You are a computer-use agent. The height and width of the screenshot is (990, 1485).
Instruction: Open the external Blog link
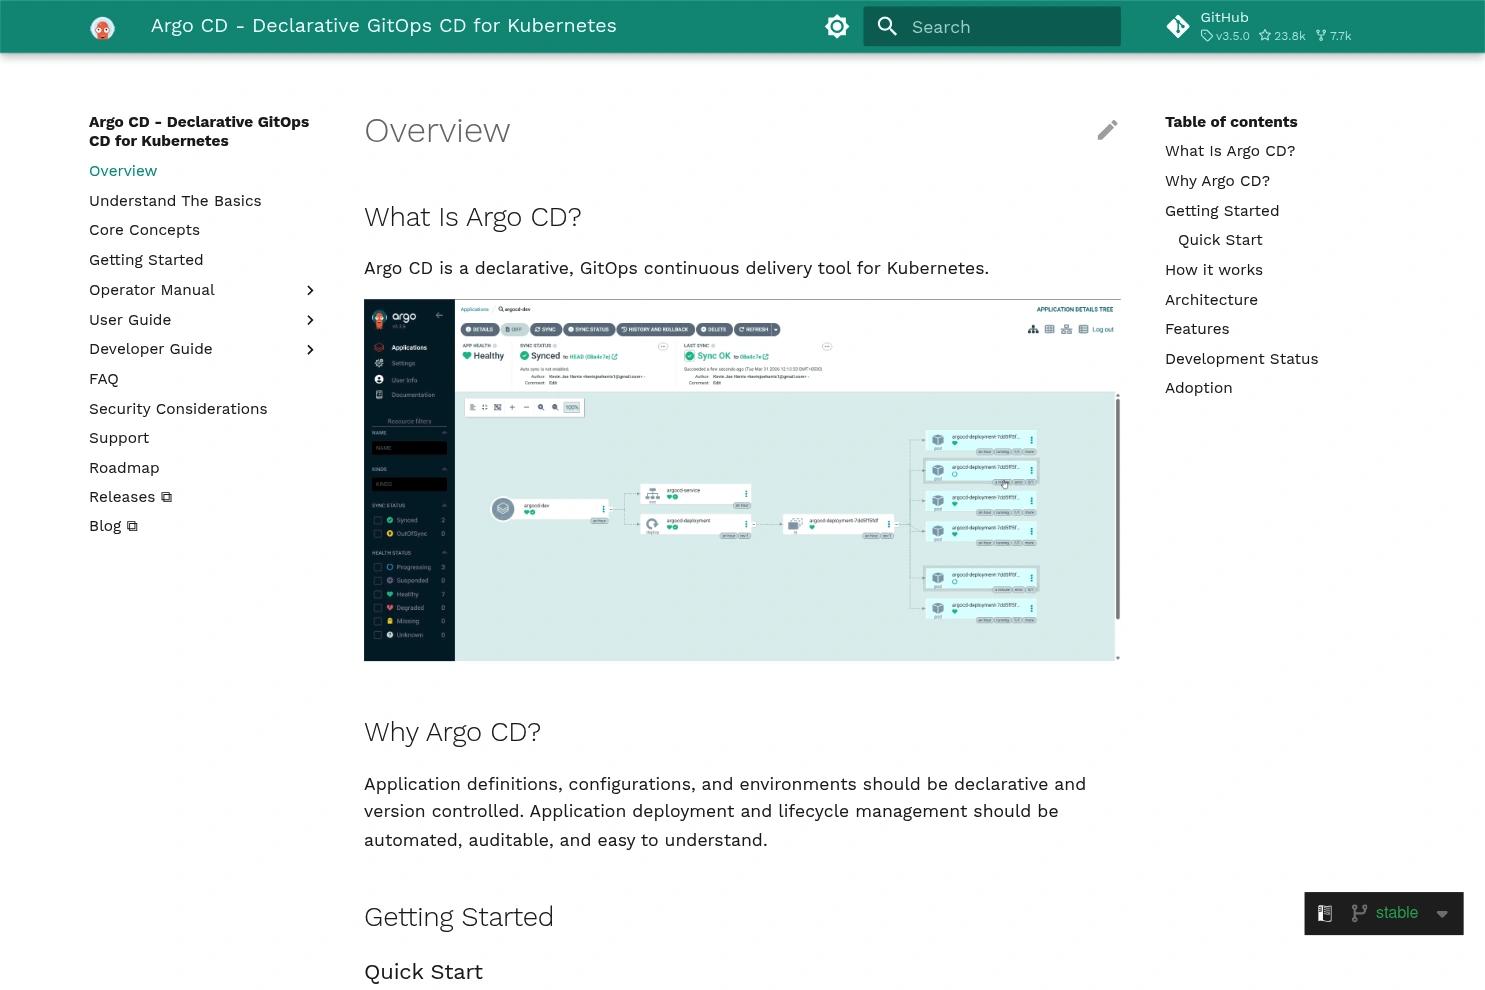point(114,526)
